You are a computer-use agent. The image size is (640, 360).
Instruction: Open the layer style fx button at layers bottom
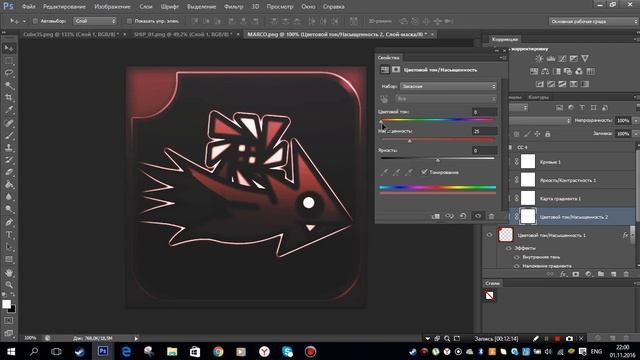coord(563,274)
